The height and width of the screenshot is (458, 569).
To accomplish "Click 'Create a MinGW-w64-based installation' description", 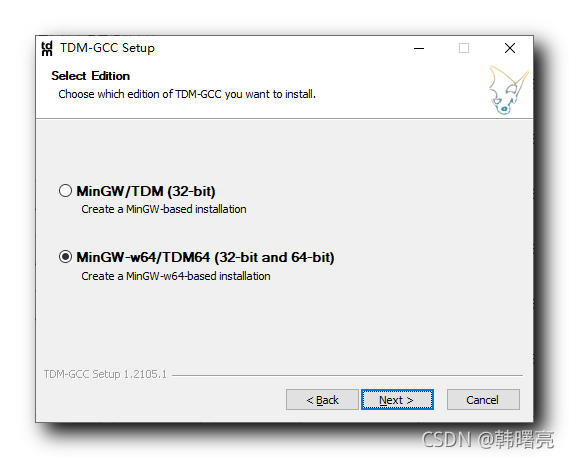I will (176, 276).
